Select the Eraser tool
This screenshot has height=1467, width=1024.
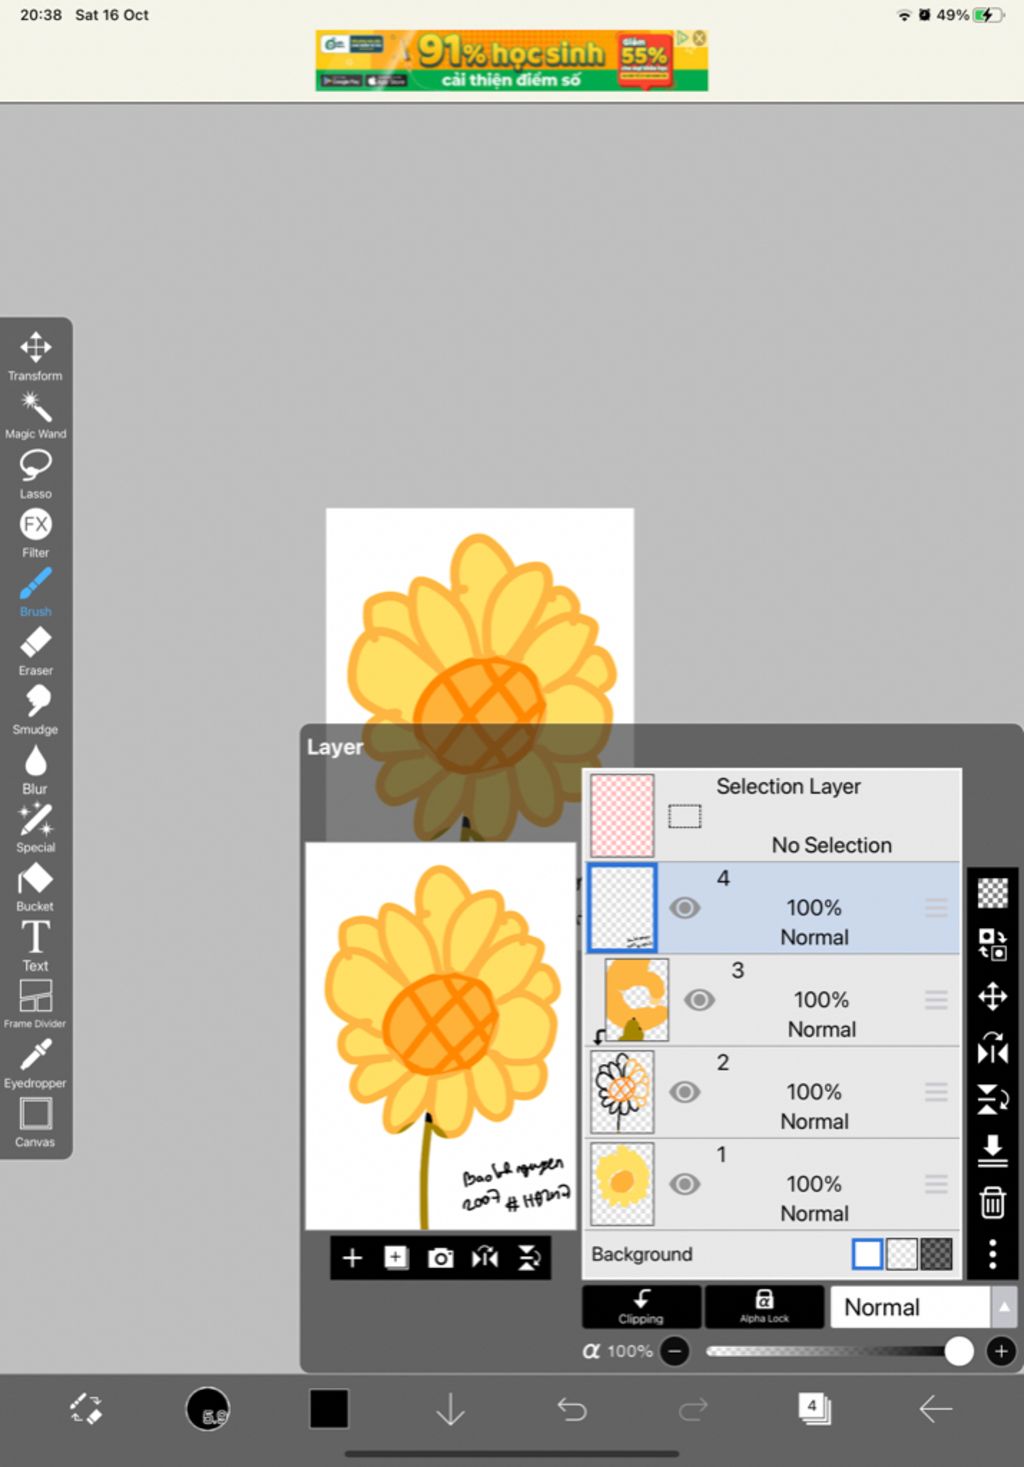(x=35, y=651)
